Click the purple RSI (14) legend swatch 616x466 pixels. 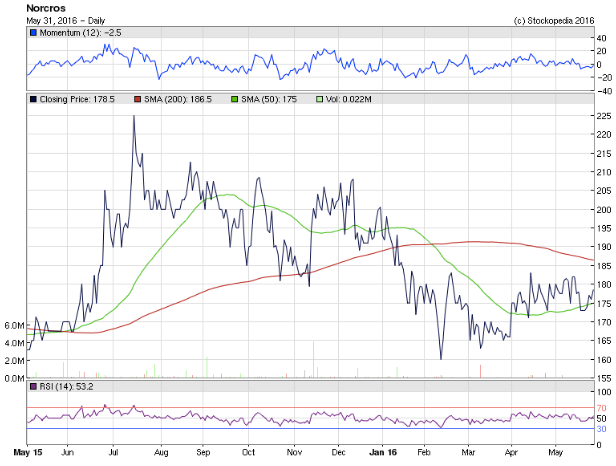(x=33, y=387)
